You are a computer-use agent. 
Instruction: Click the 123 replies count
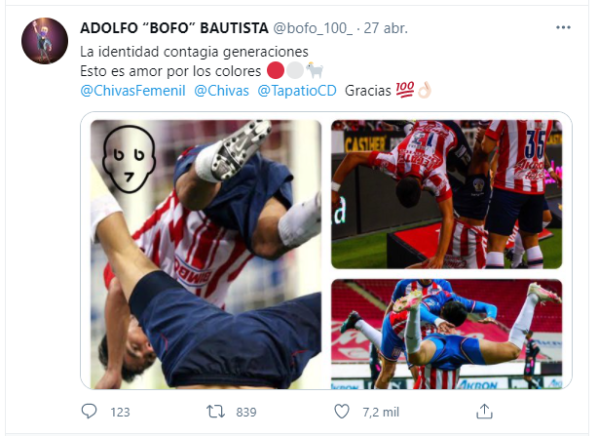(120, 412)
